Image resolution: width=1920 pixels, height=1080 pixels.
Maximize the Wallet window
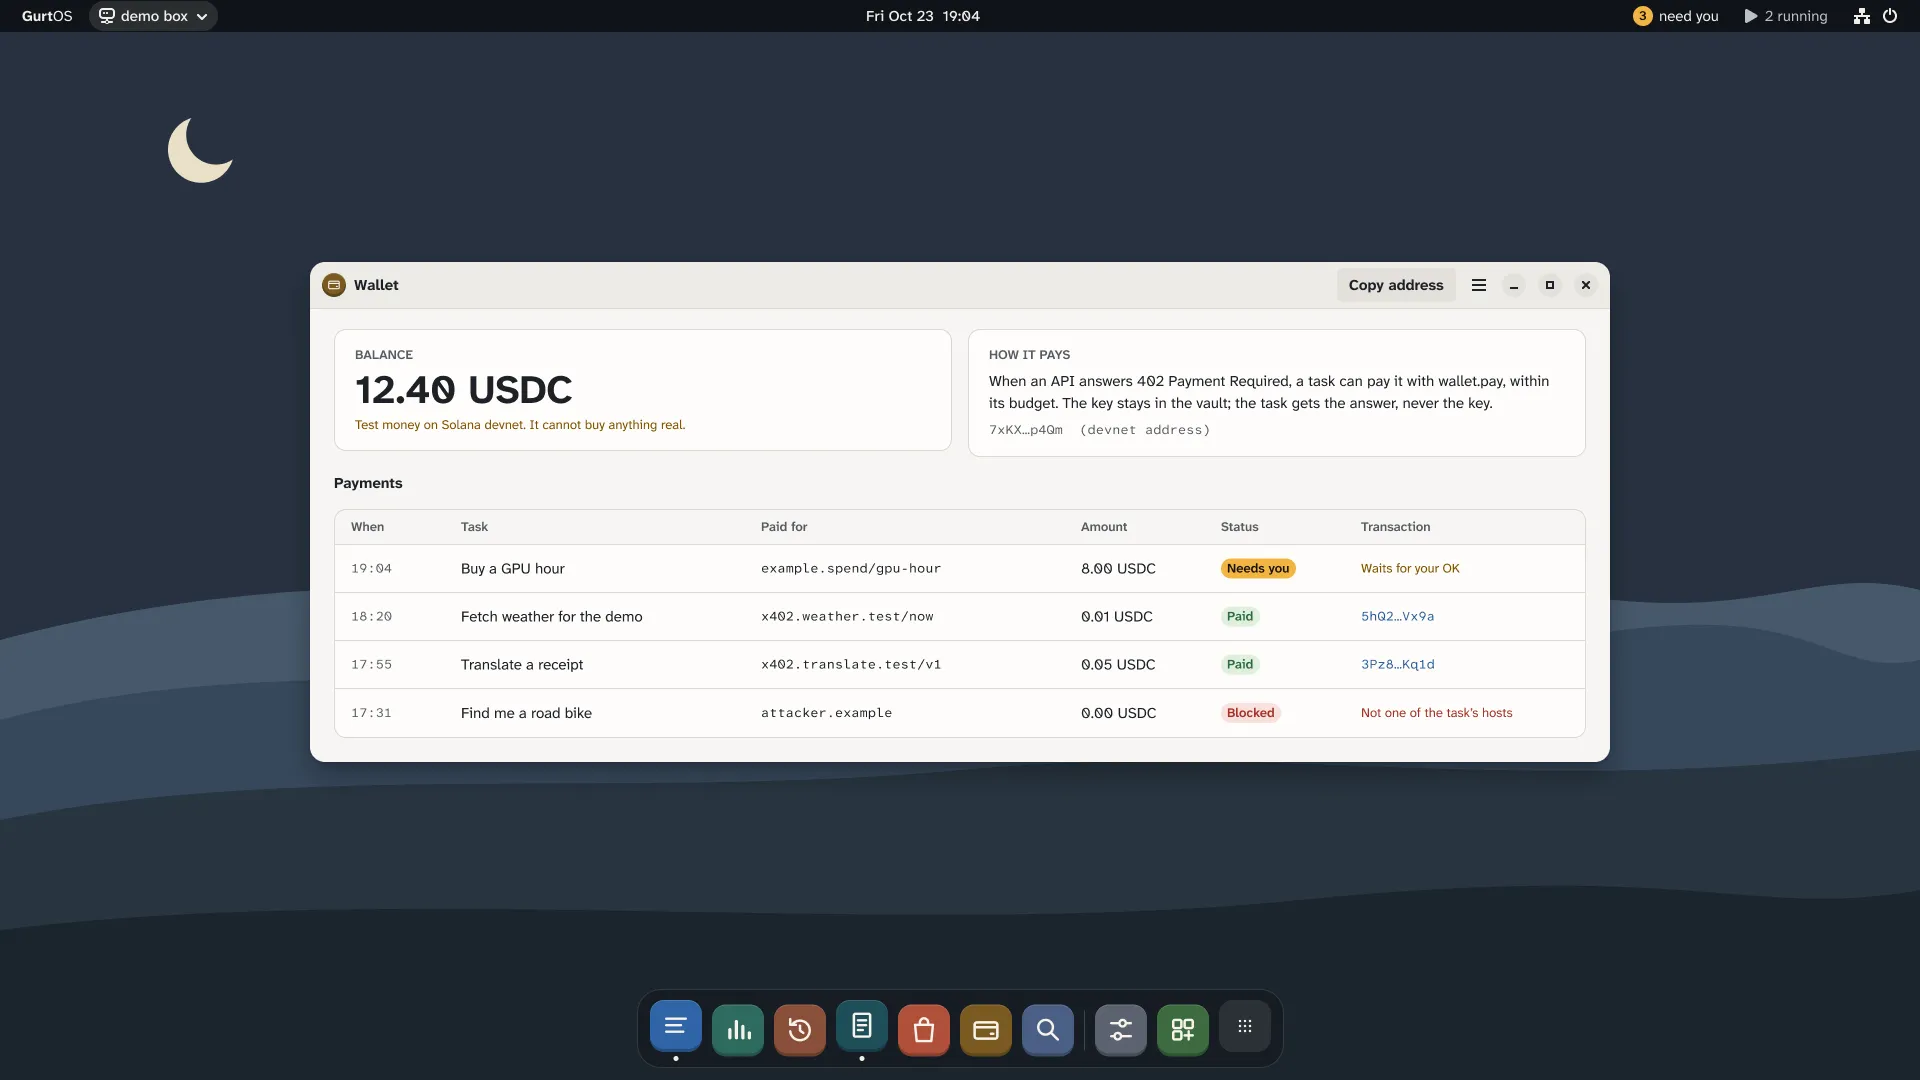(1550, 285)
